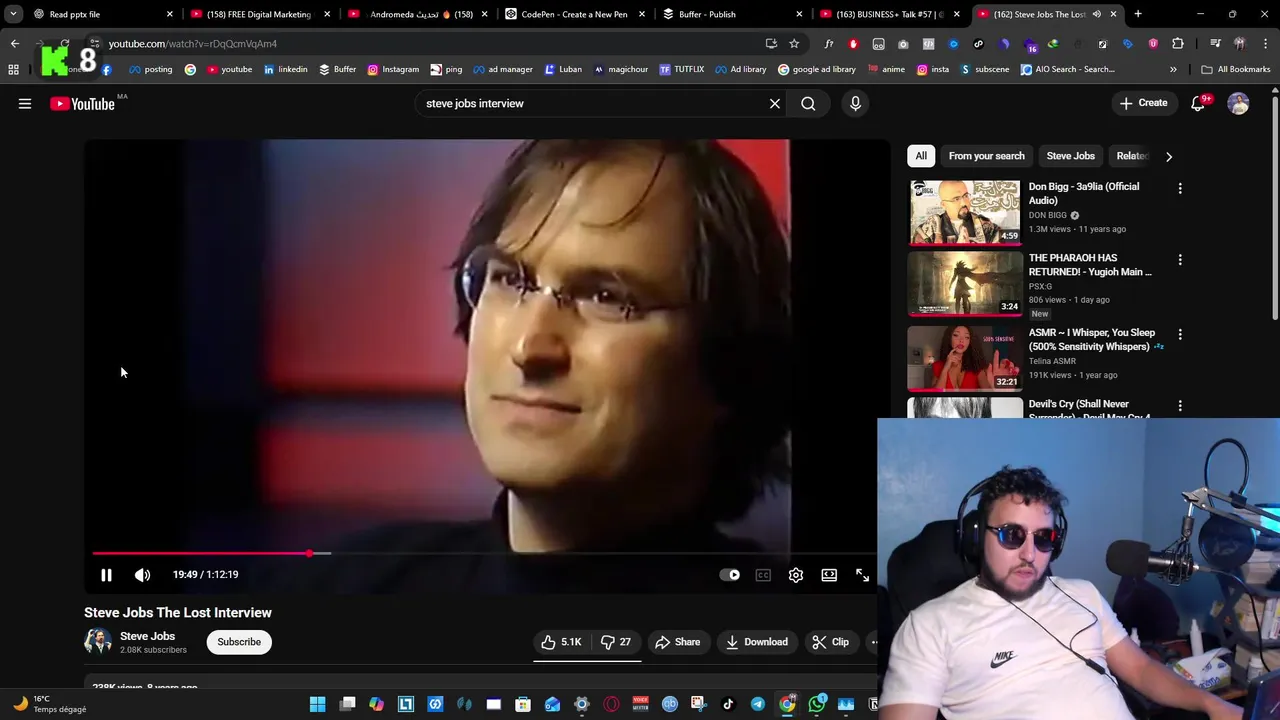Open the browser apps grid icon

13,70
